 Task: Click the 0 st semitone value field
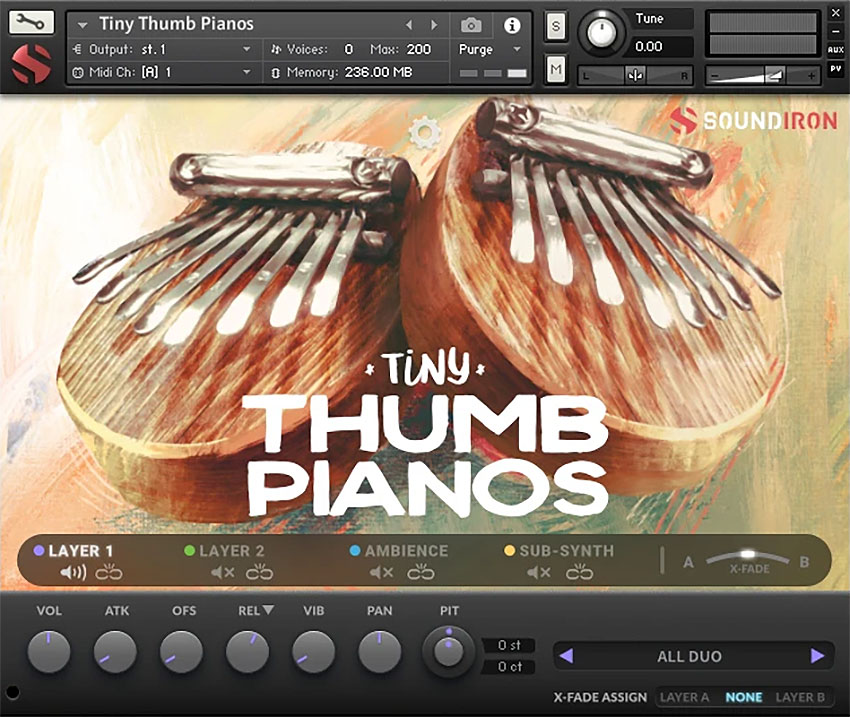(x=509, y=645)
